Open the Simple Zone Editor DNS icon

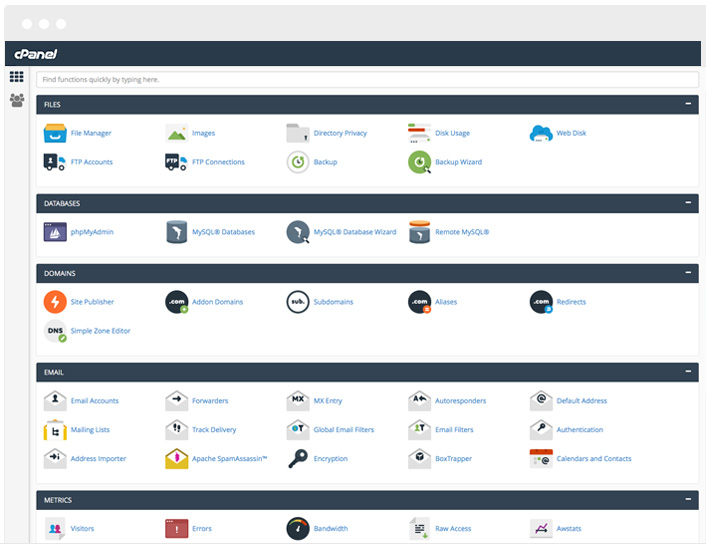coord(55,331)
